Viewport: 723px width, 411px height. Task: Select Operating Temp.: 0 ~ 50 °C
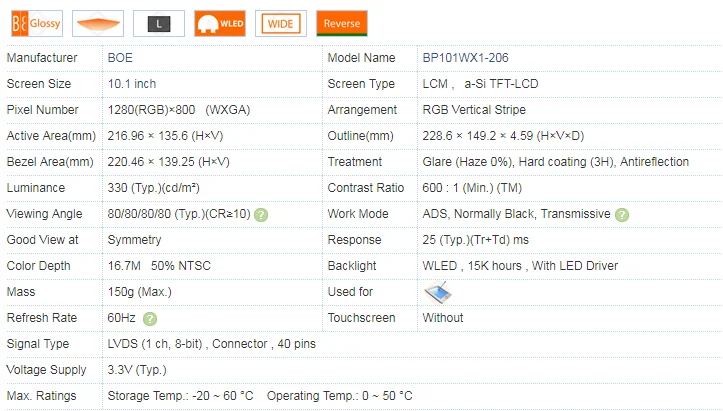tap(339, 396)
